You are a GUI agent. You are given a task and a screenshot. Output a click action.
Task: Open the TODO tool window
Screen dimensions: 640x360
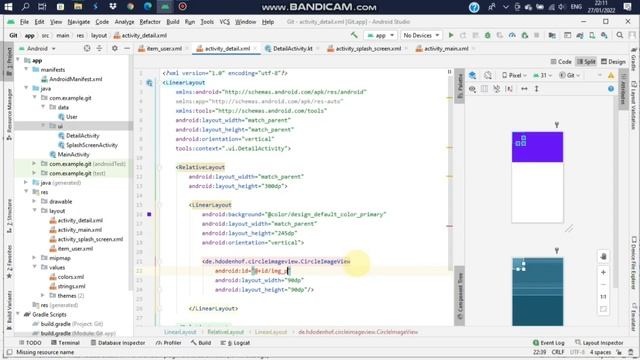tap(30, 343)
